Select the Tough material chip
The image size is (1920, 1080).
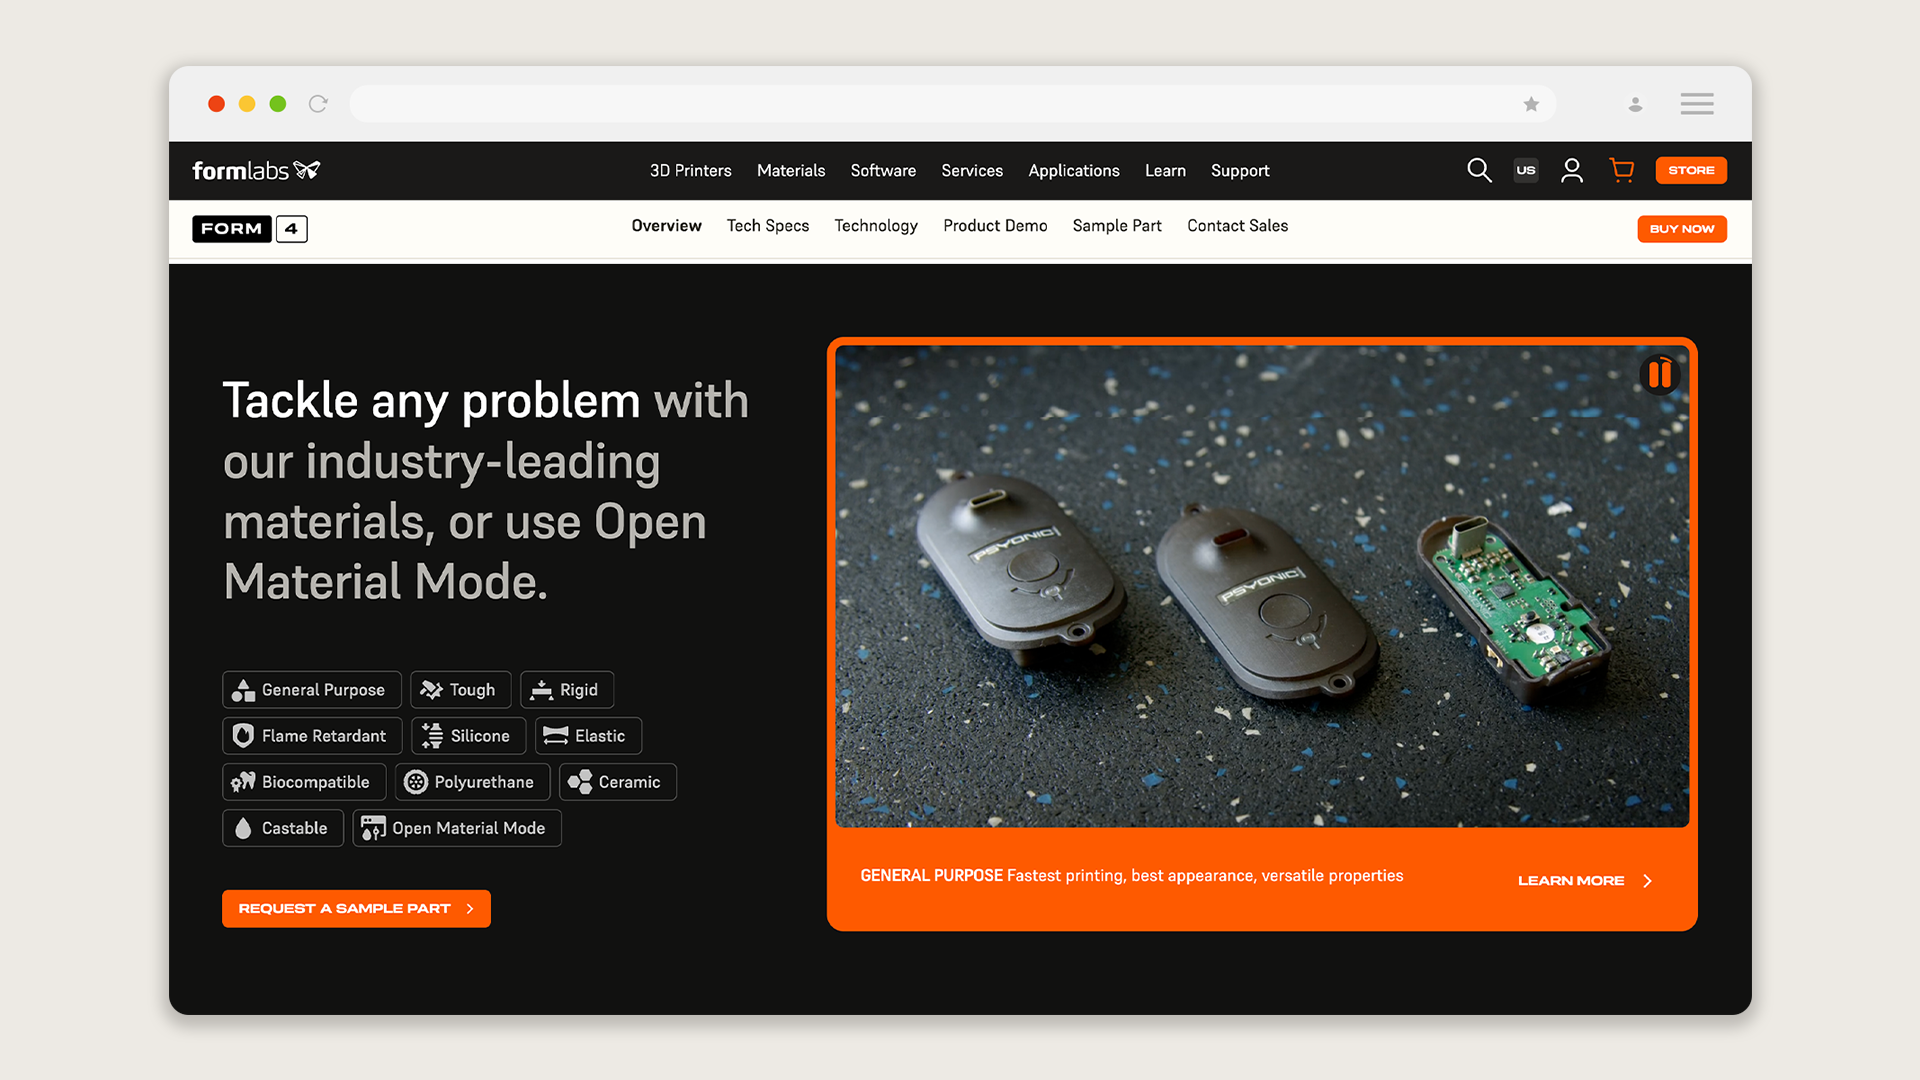point(460,690)
